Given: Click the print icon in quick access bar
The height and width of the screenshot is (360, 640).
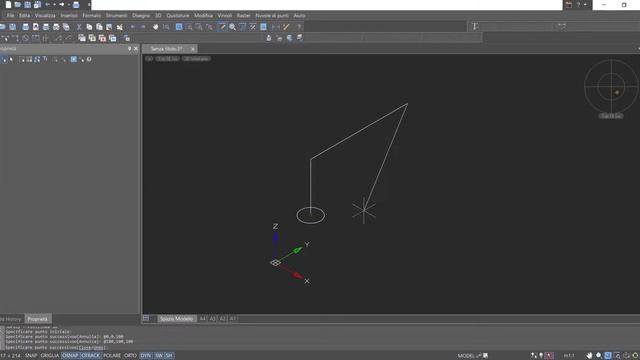Looking at the screenshot, I should [76, 5].
